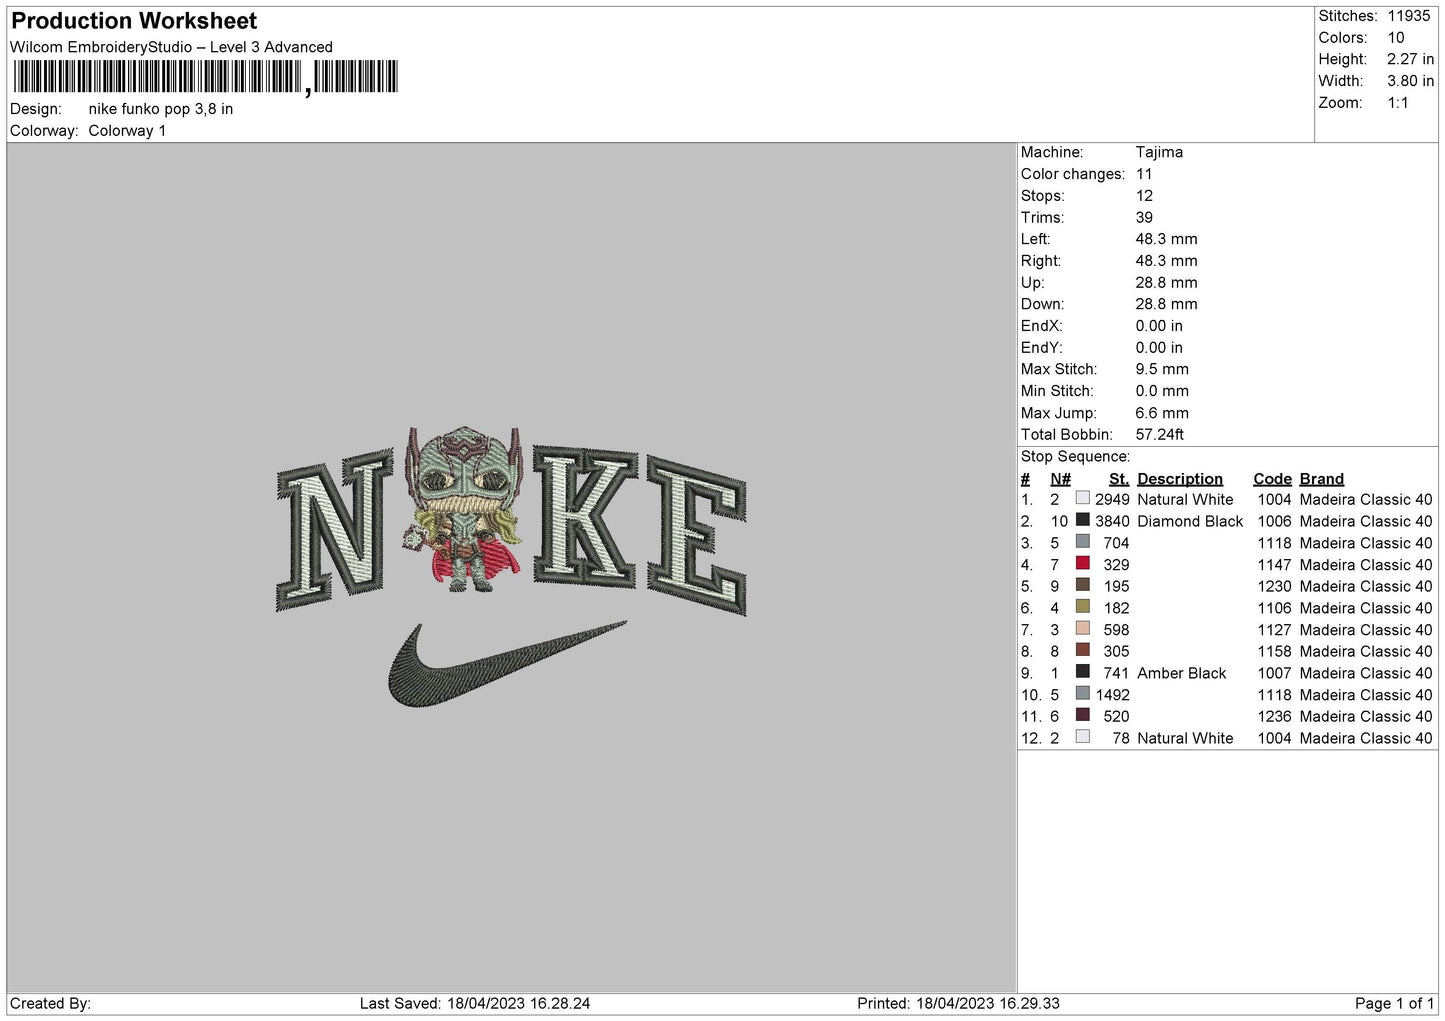Click the 'Amber Black' description text
Screen dimensions: 1445x1021
point(1181,673)
